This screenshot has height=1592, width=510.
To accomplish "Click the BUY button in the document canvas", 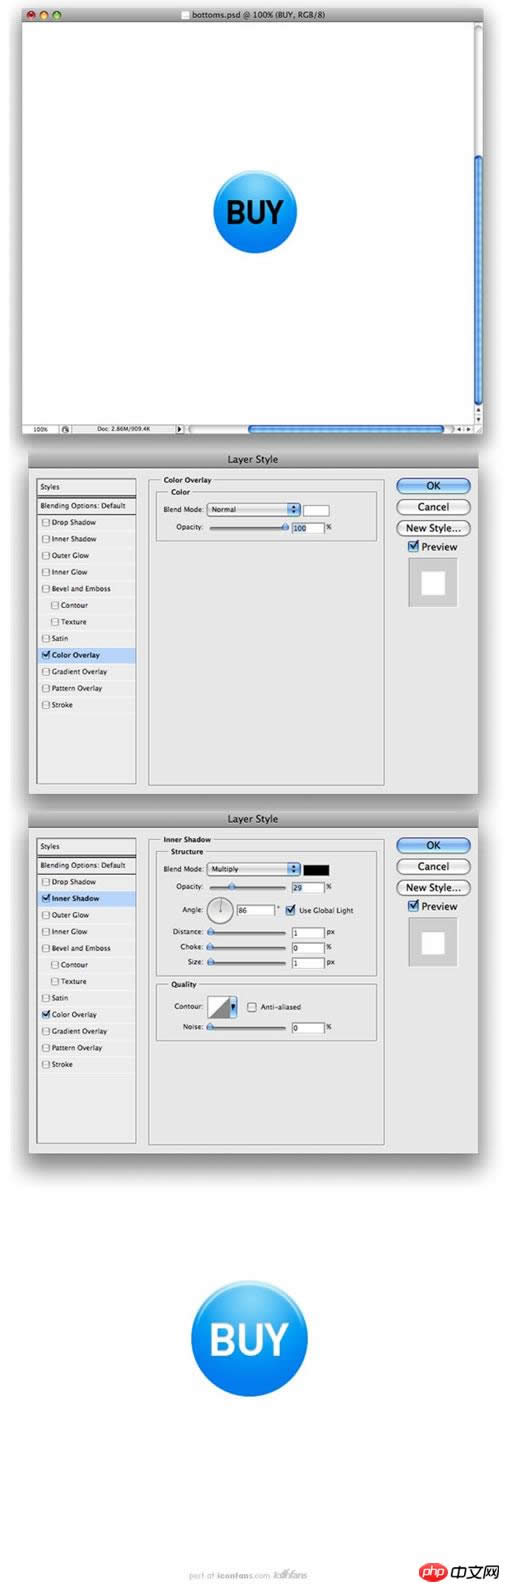I will pyautogui.click(x=255, y=211).
